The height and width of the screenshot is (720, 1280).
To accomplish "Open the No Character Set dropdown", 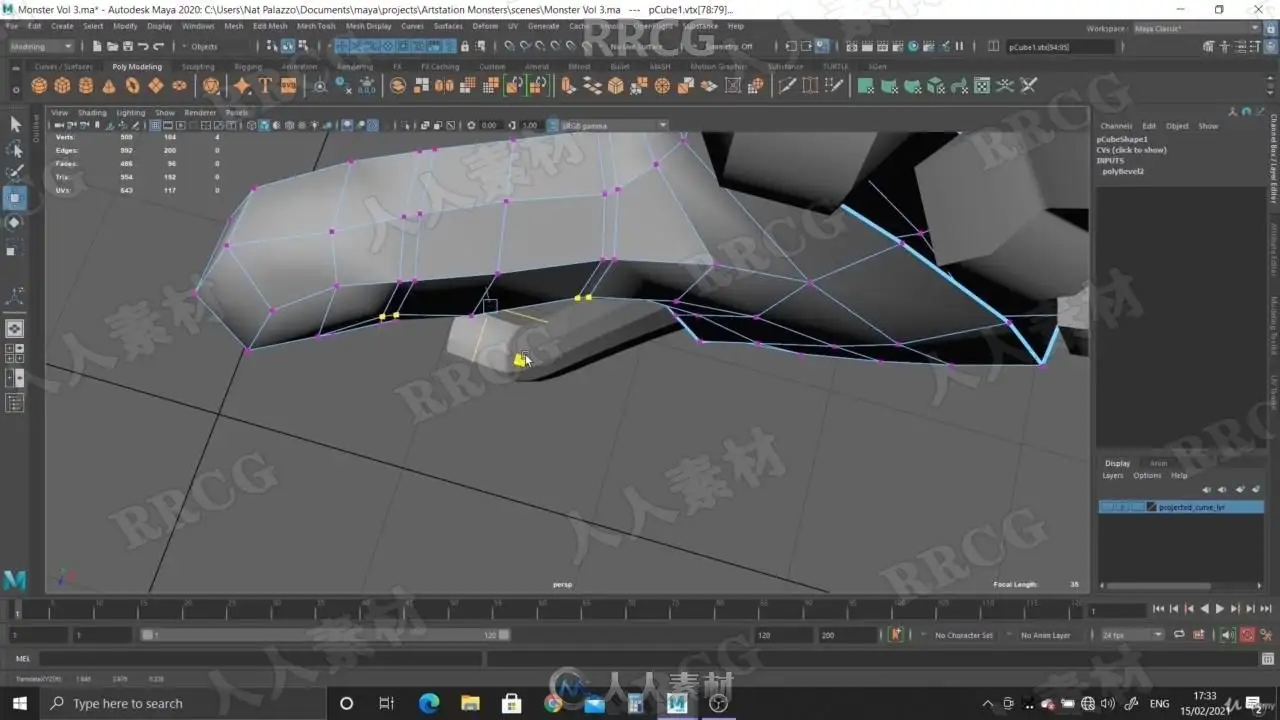I will [963, 635].
